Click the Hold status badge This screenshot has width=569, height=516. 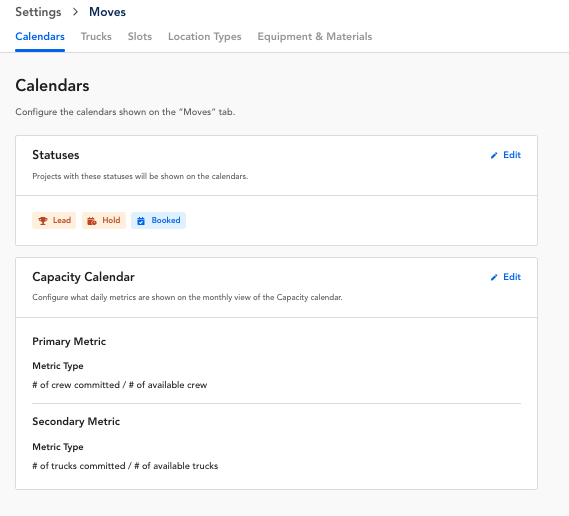click(104, 221)
